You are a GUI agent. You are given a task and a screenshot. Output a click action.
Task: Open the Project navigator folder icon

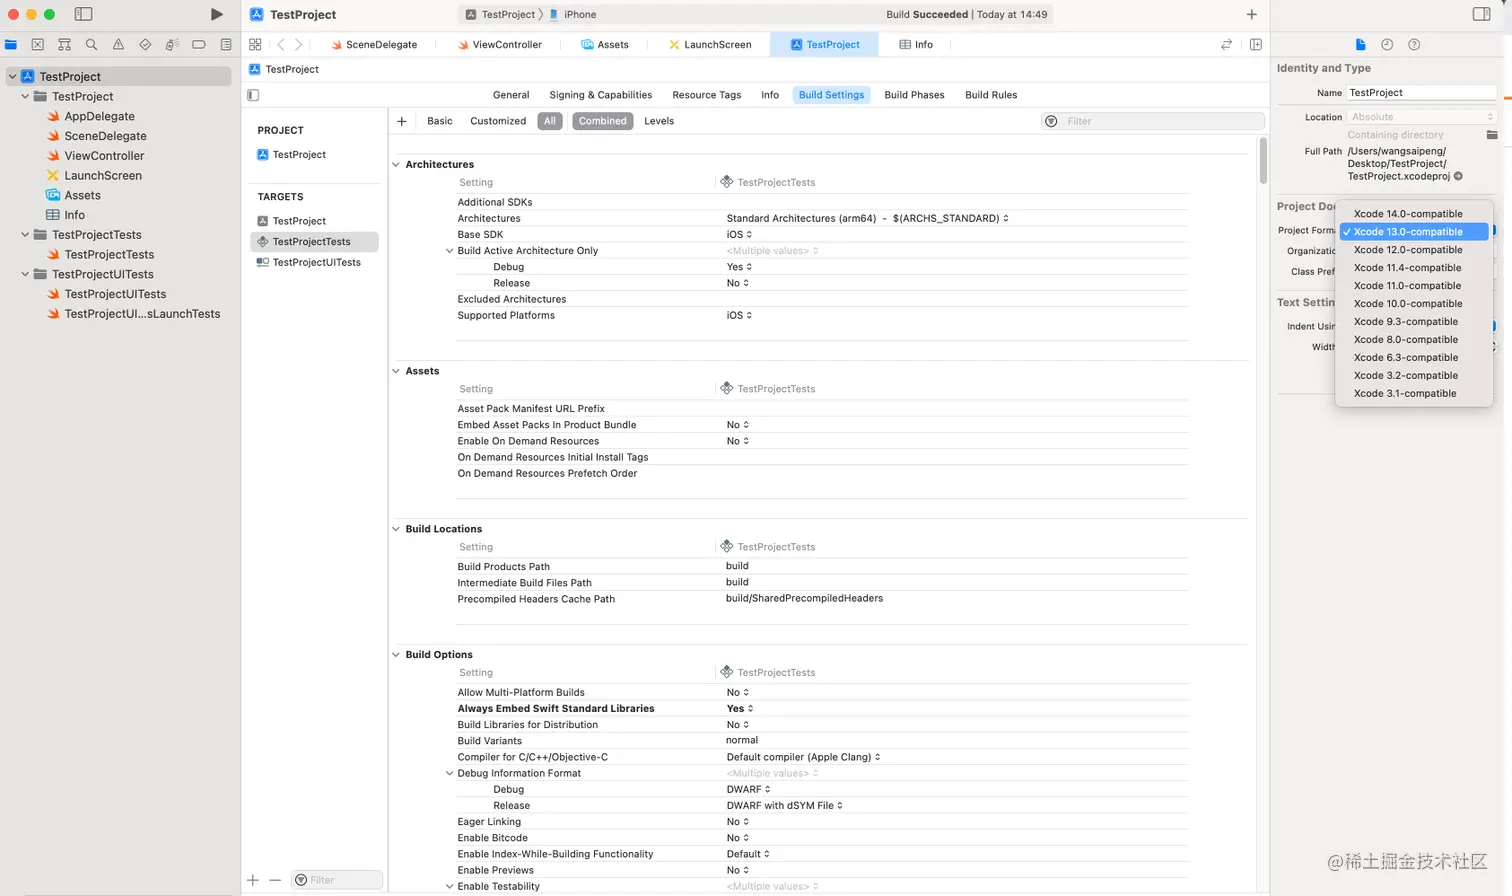[x=11, y=44]
